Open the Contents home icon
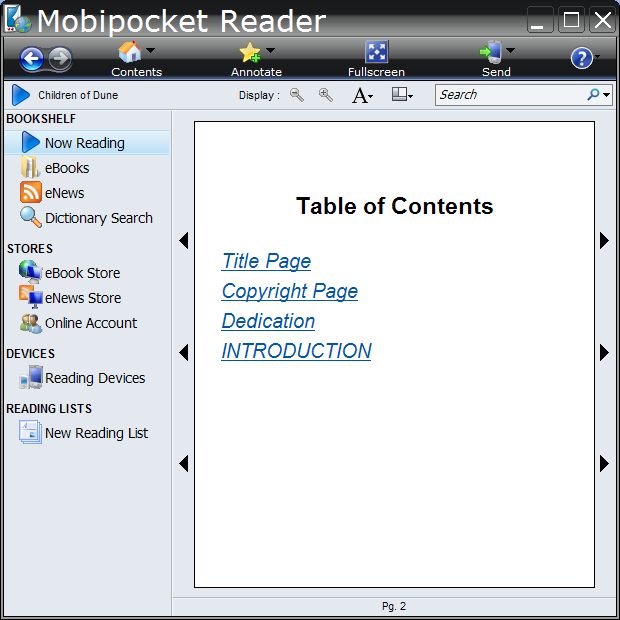The width and height of the screenshot is (620, 620). [130, 51]
